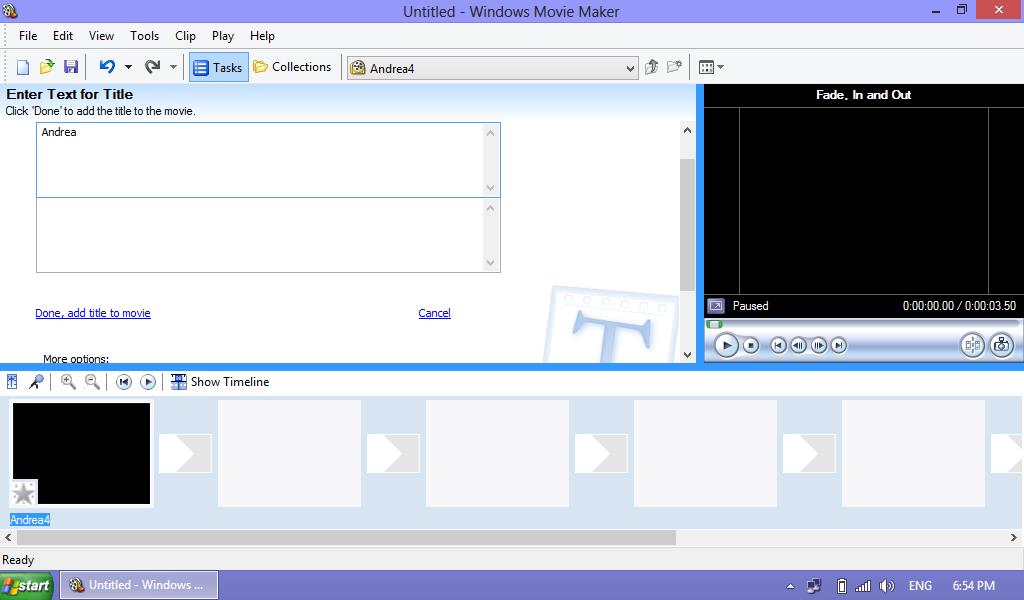1024x600 pixels.
Task: Click the title text box containing Andrea
Action: click(x=268, y=160)
